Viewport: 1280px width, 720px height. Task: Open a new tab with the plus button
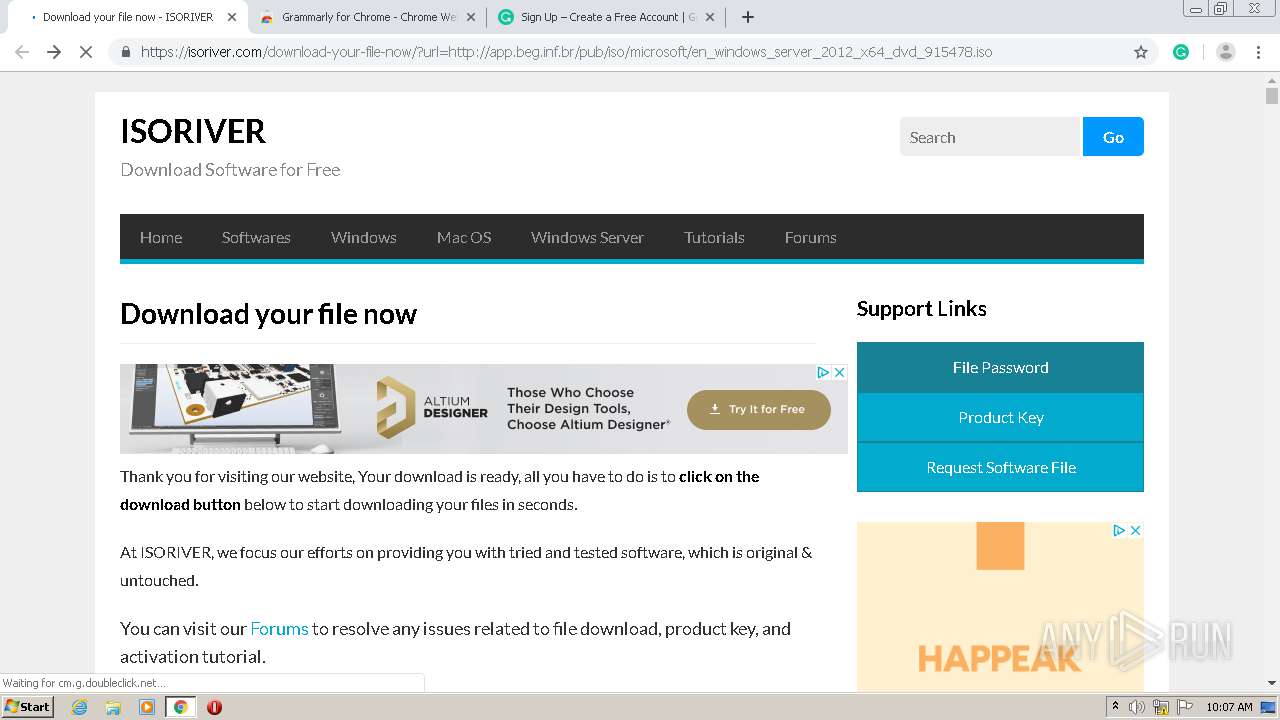click(x=748, y=17)
